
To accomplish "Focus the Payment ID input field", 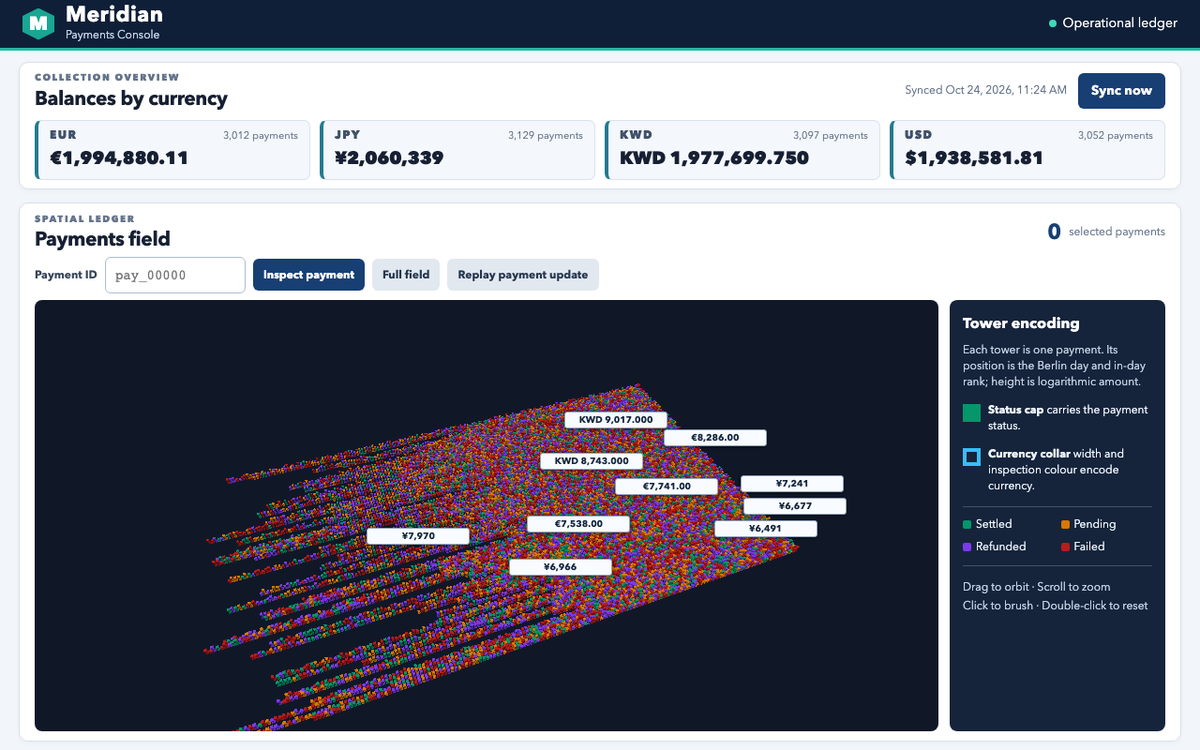I will pyautogui.click(x=175, y=275).
